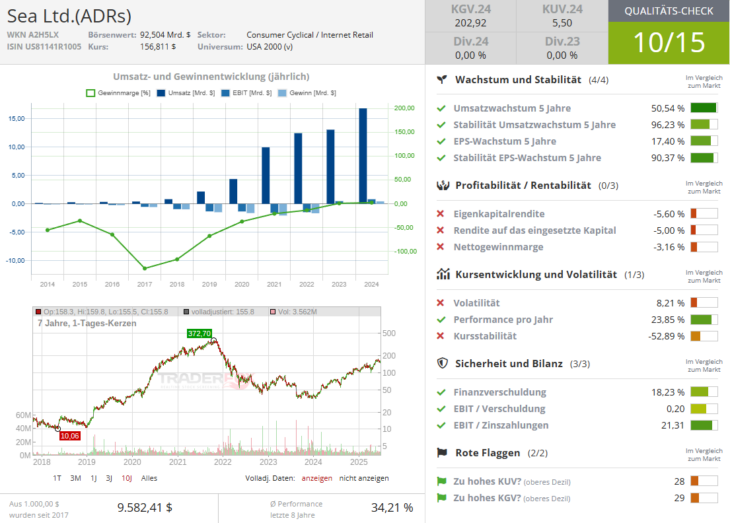730x523 pixels.
Task: Click green check beside Stabilität EPS-Wachstum 5 Jahre
Action: pos(441,158)
